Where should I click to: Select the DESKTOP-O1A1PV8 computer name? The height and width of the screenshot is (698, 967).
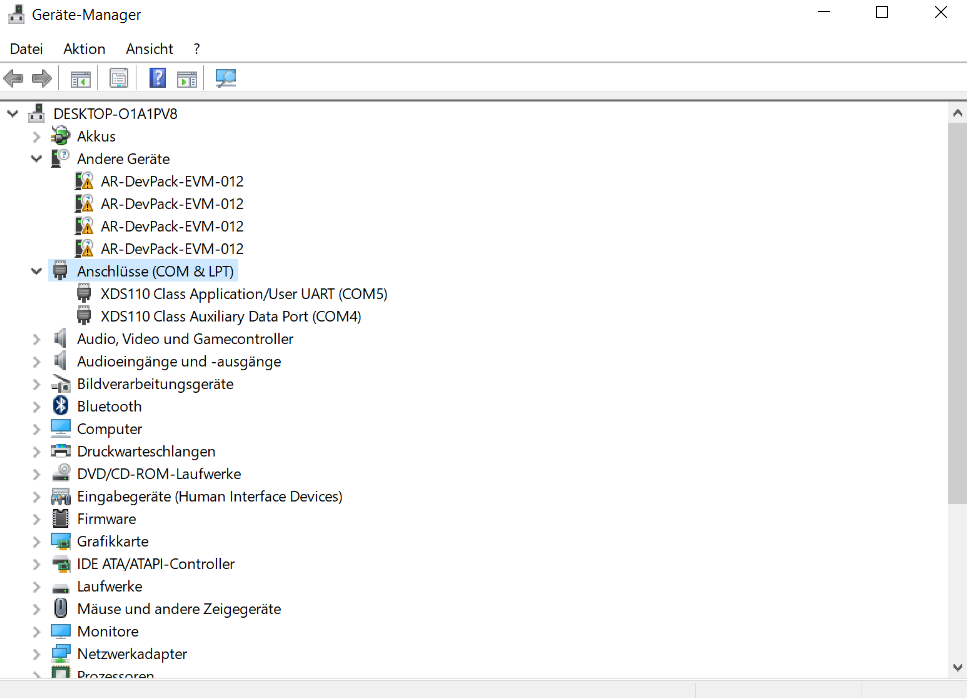point(115,113)
